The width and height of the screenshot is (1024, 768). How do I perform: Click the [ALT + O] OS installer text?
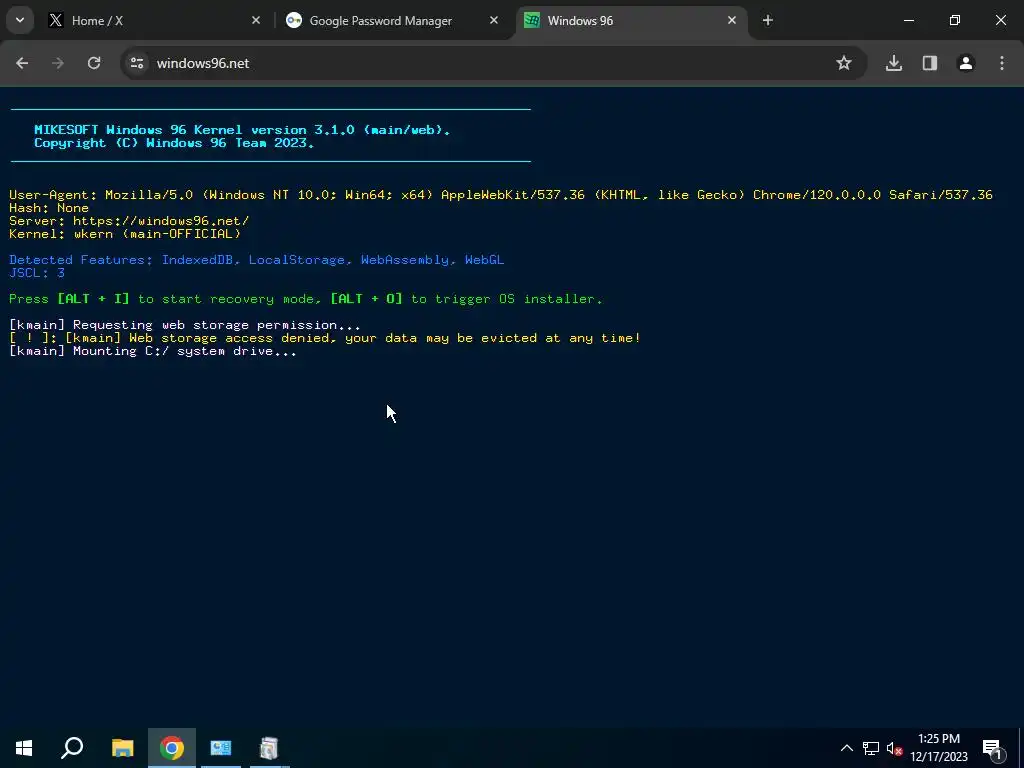coord(366,298)
